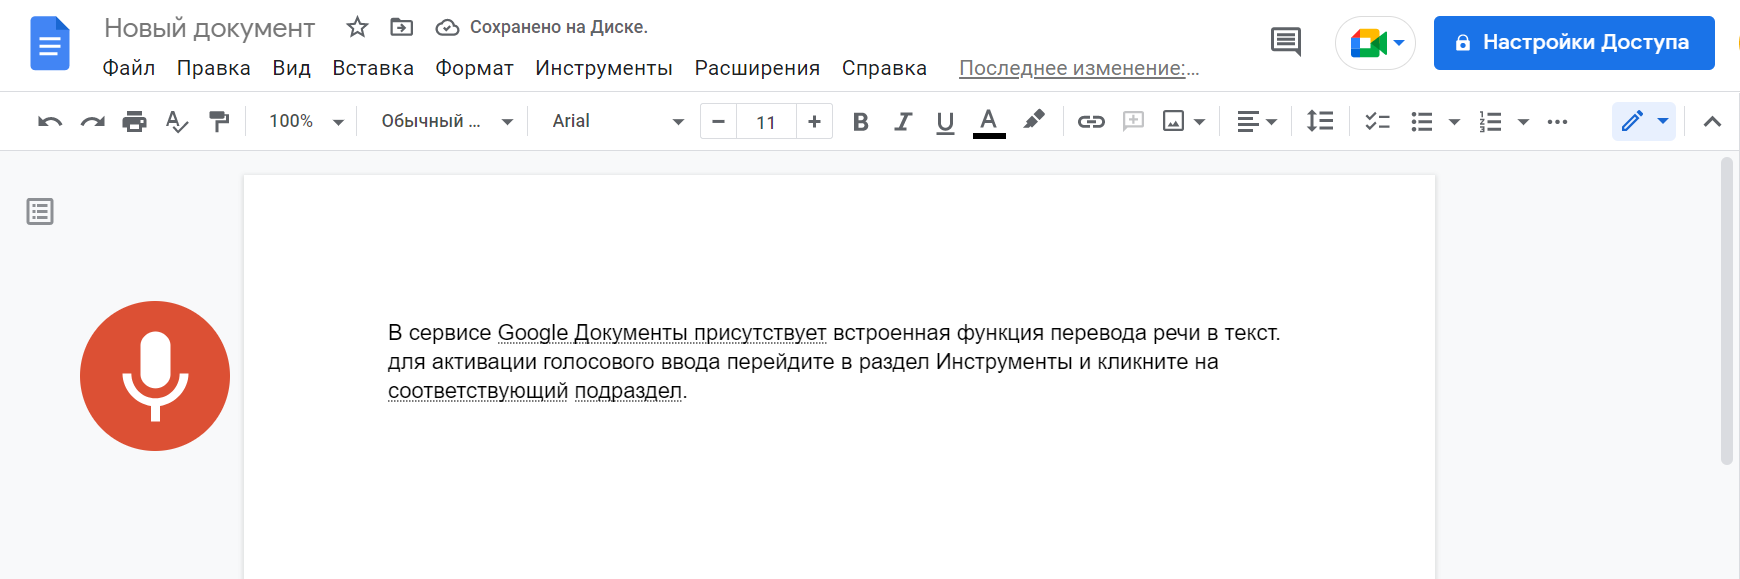Open comment history icon
The width and height of the screenshot is (1740, 579).
coord(1285,42)
